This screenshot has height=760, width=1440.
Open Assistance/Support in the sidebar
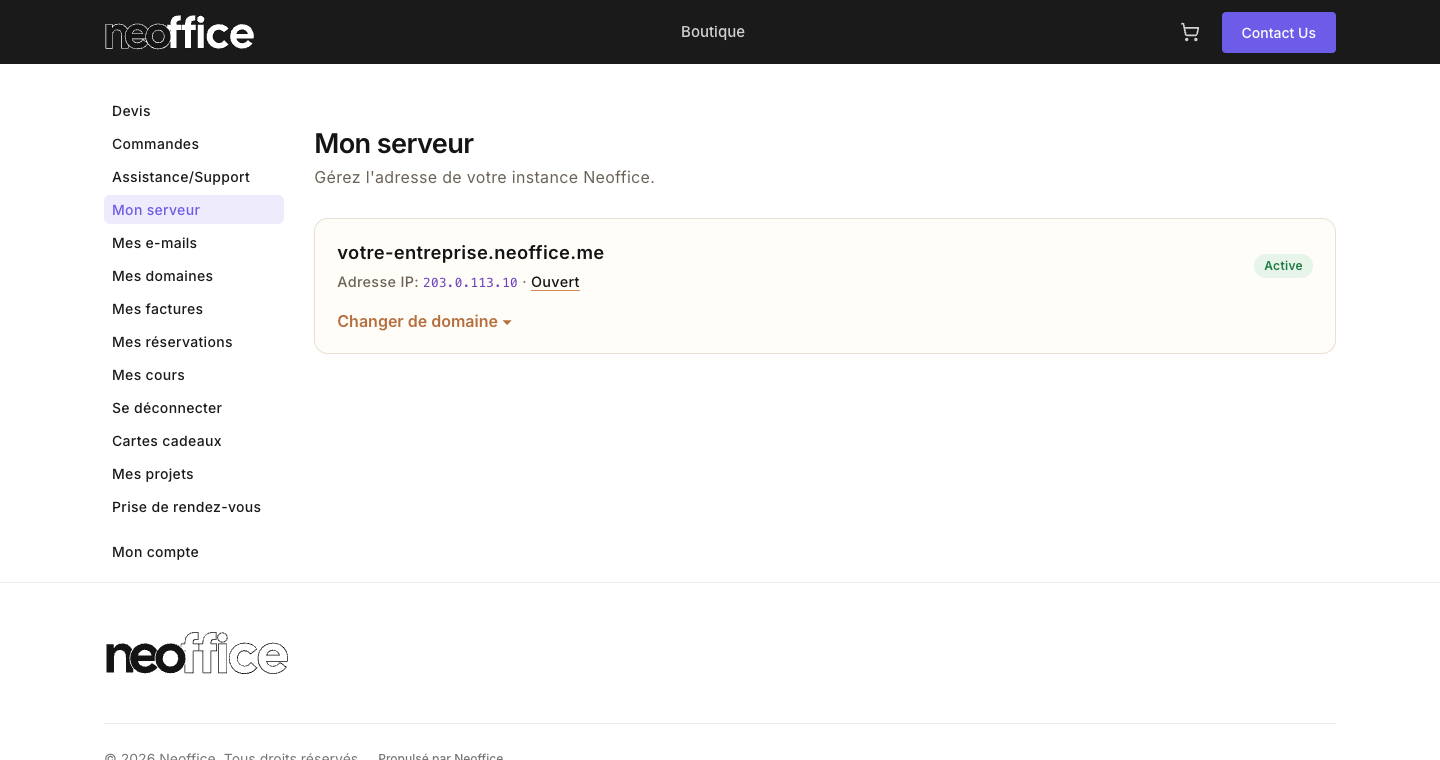pyautogui.click(x=194, y=177)
